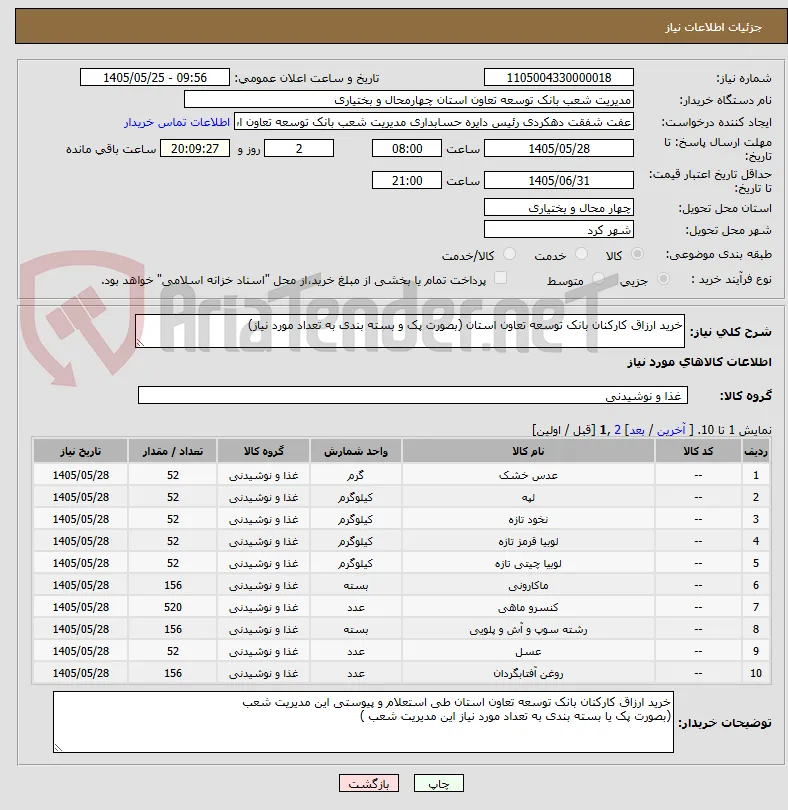Select the لوبیا چیتی تازه item name

[x=528, y=563]
